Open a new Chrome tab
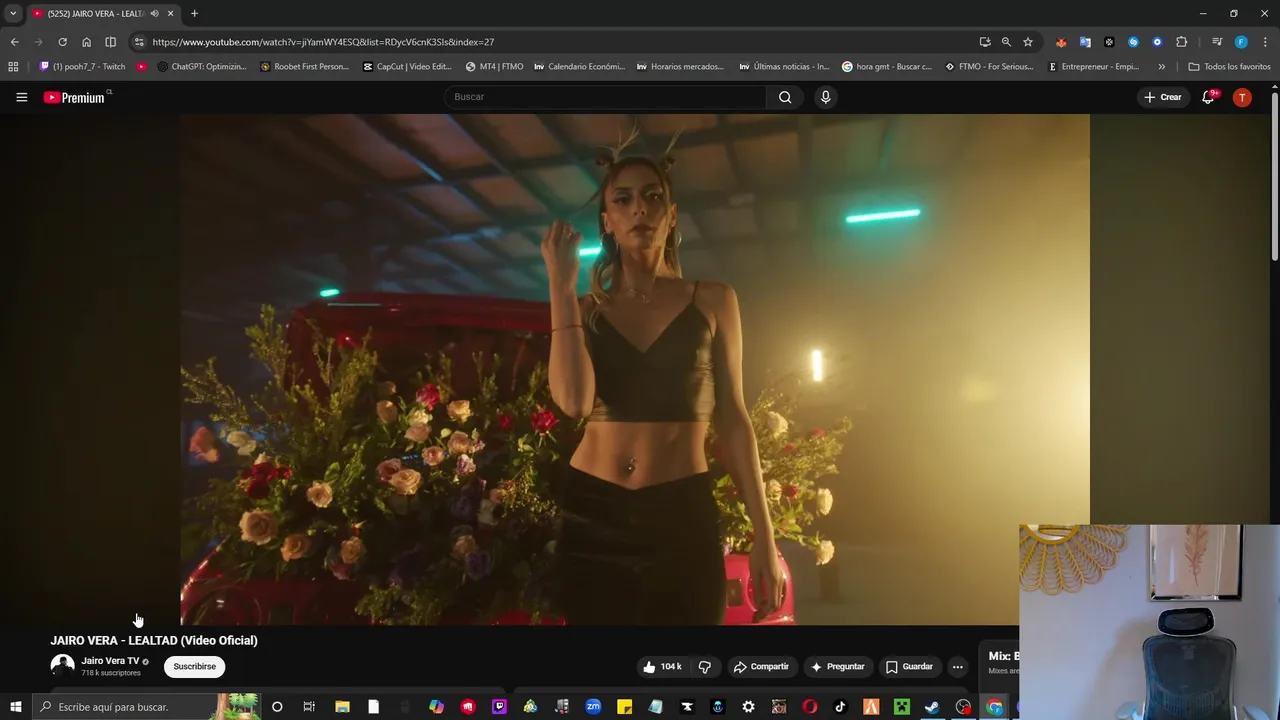The image size is (1280, 720). click(x=194, y=14)
